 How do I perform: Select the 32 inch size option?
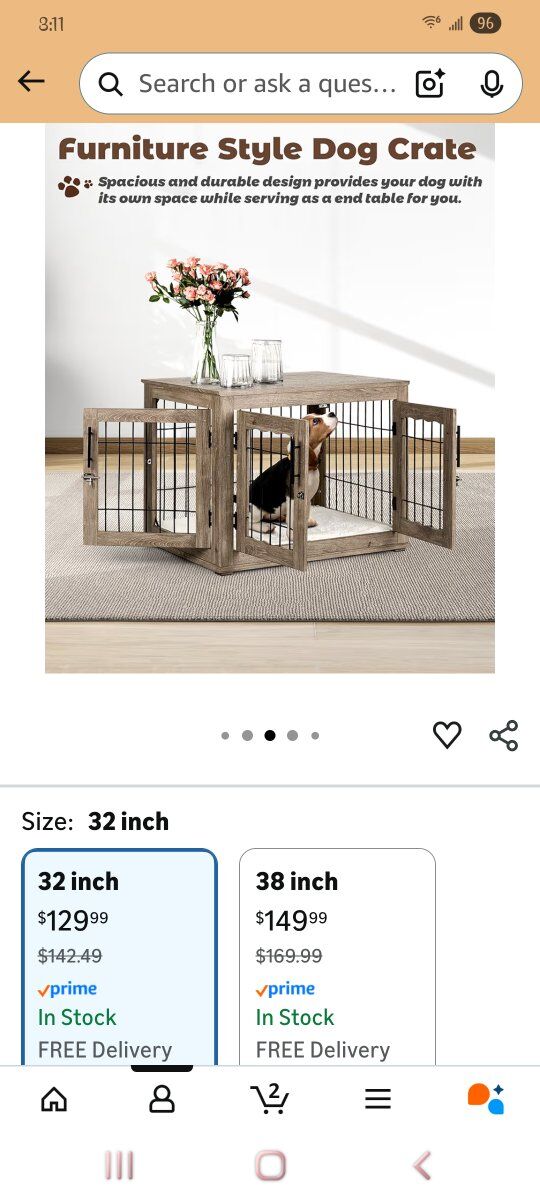[x=120, y=957]
